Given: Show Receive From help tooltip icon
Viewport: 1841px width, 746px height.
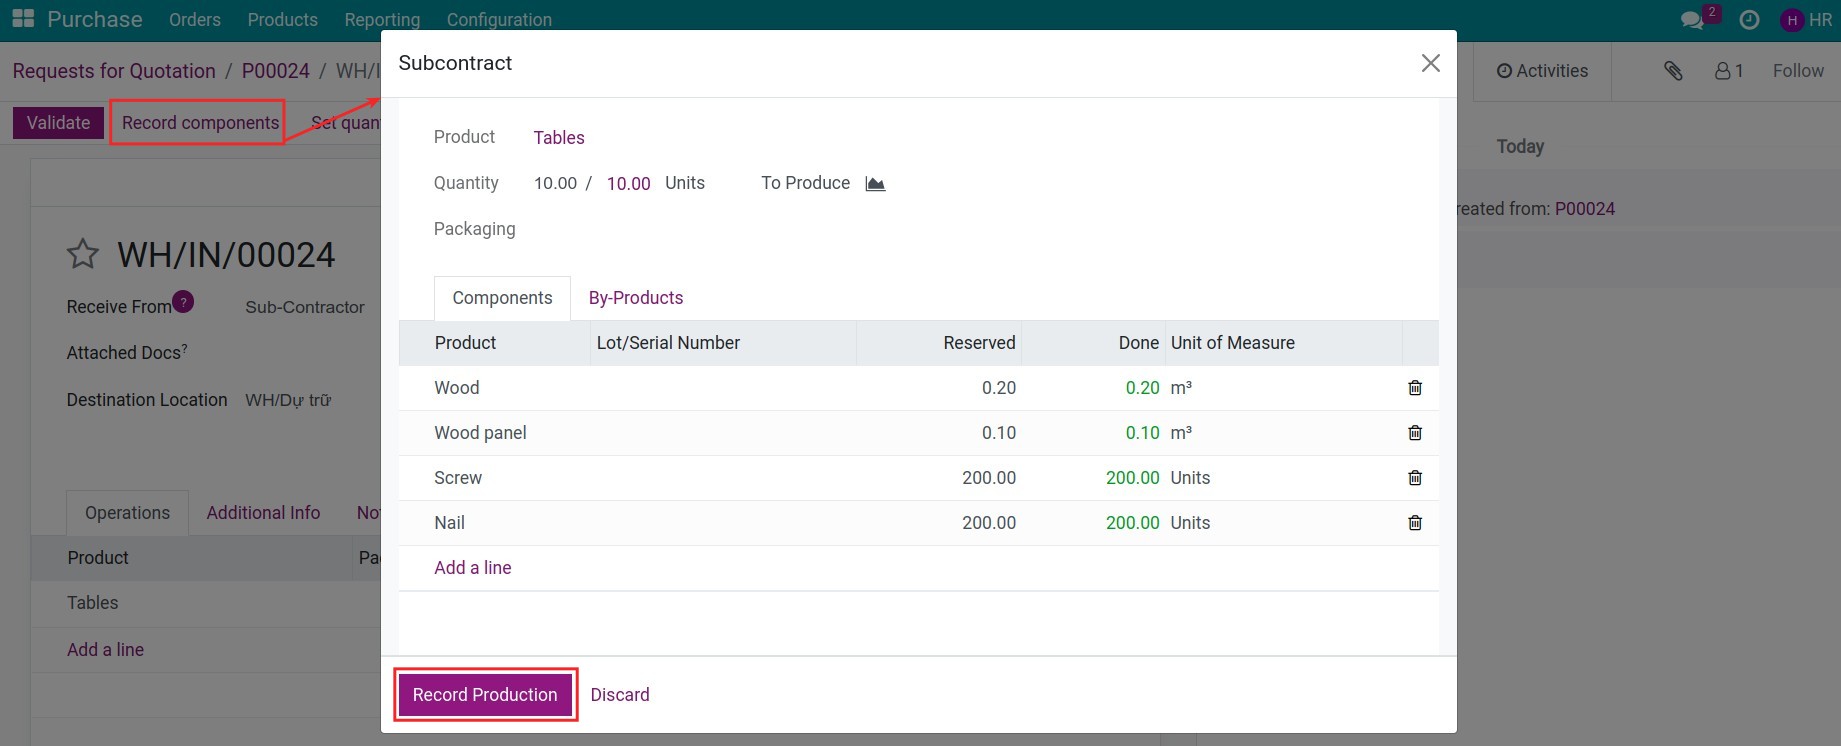Looking at the screenshot, I should [x=183, y=302].
